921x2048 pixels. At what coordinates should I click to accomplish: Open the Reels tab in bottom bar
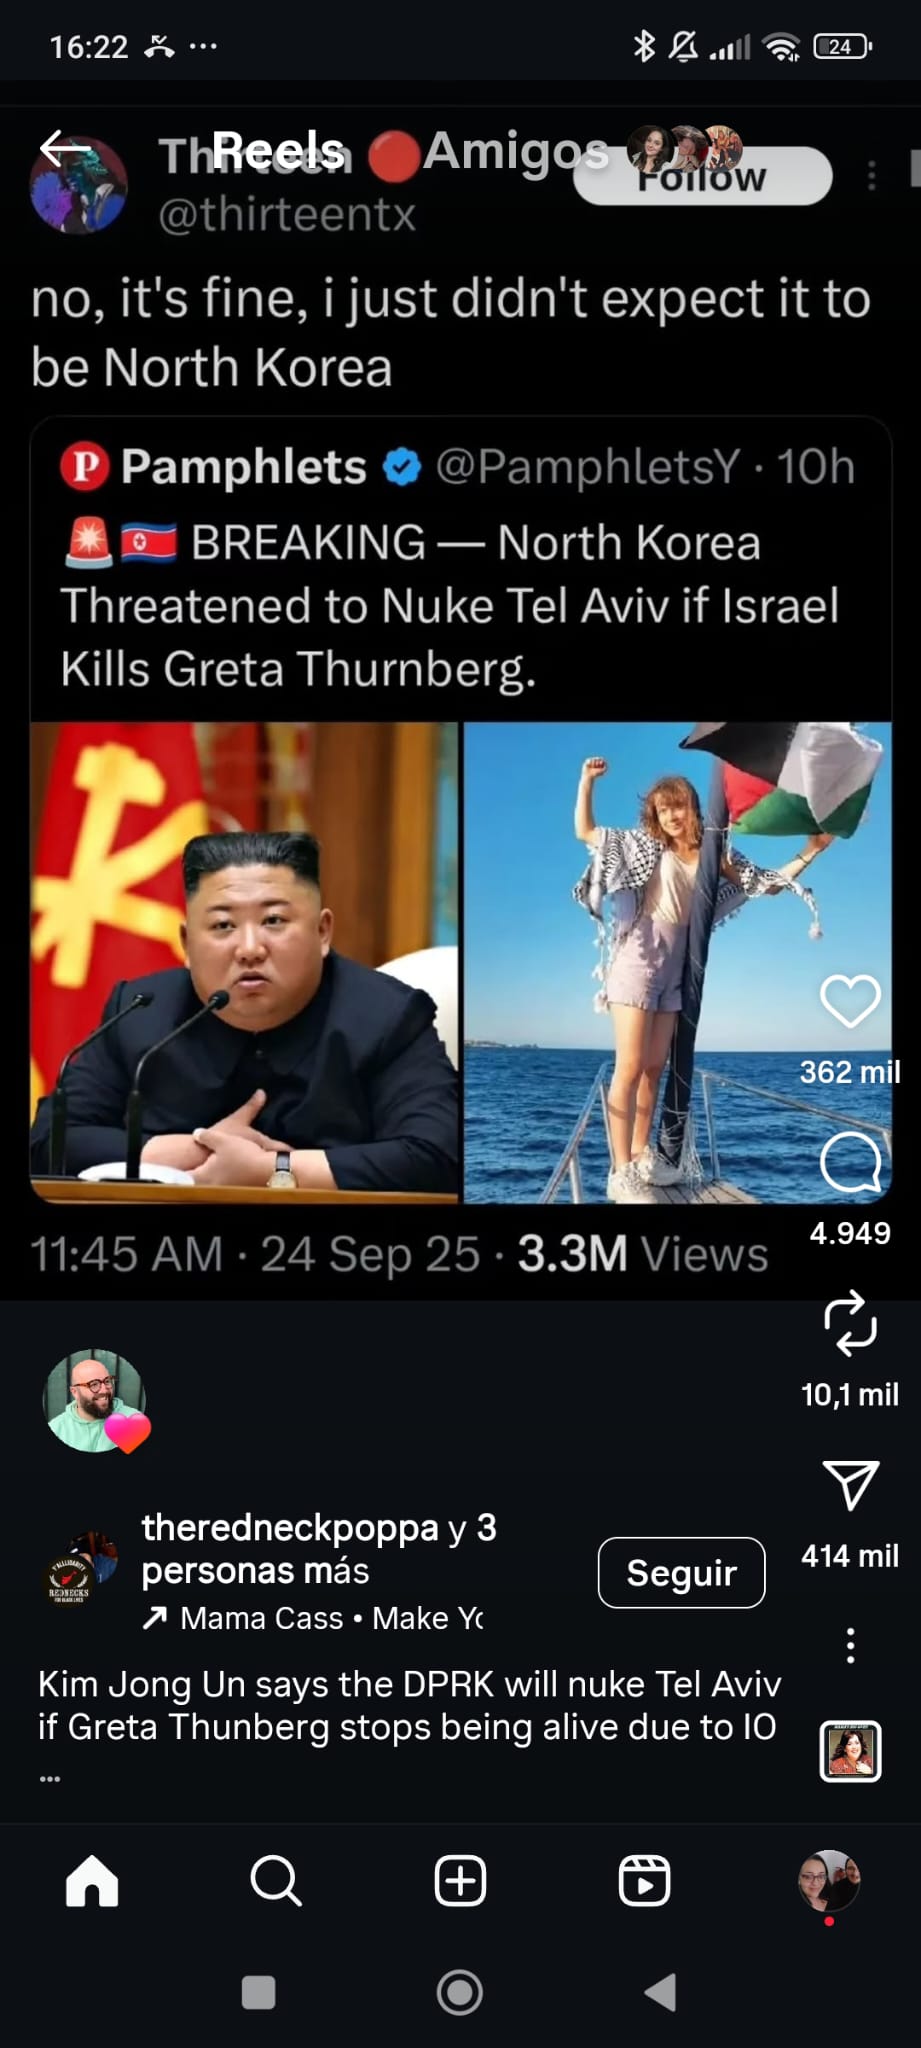[x=644, y=1881]
